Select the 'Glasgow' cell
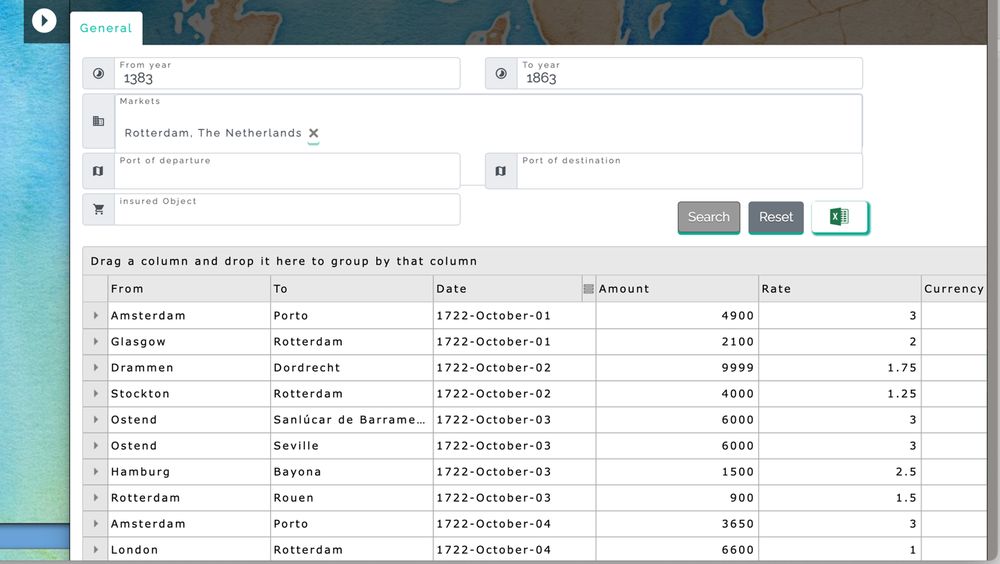This screenshot has height=564, width=1000. pyautogui.click(x=189, y=341)
